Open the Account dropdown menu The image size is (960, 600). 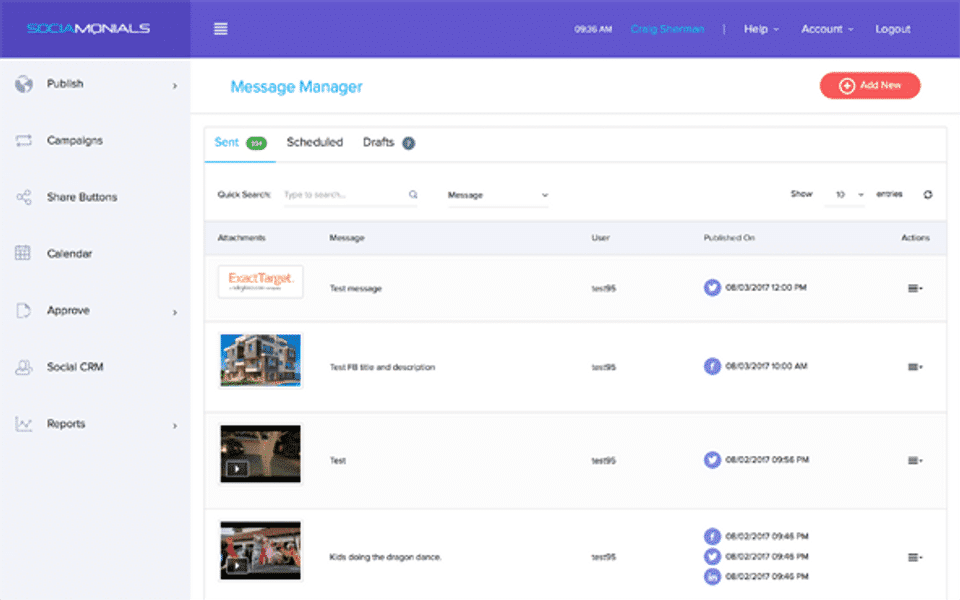click(827, 29)
